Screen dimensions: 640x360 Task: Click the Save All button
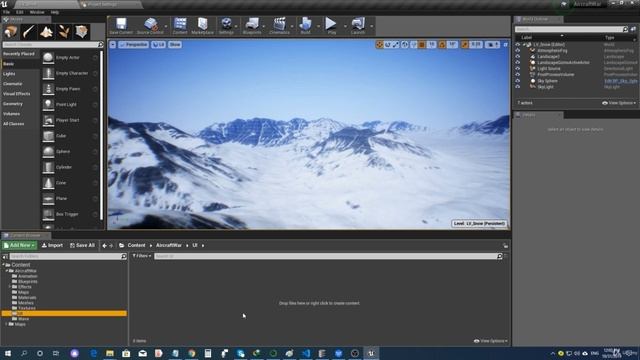tap(82, 245)
